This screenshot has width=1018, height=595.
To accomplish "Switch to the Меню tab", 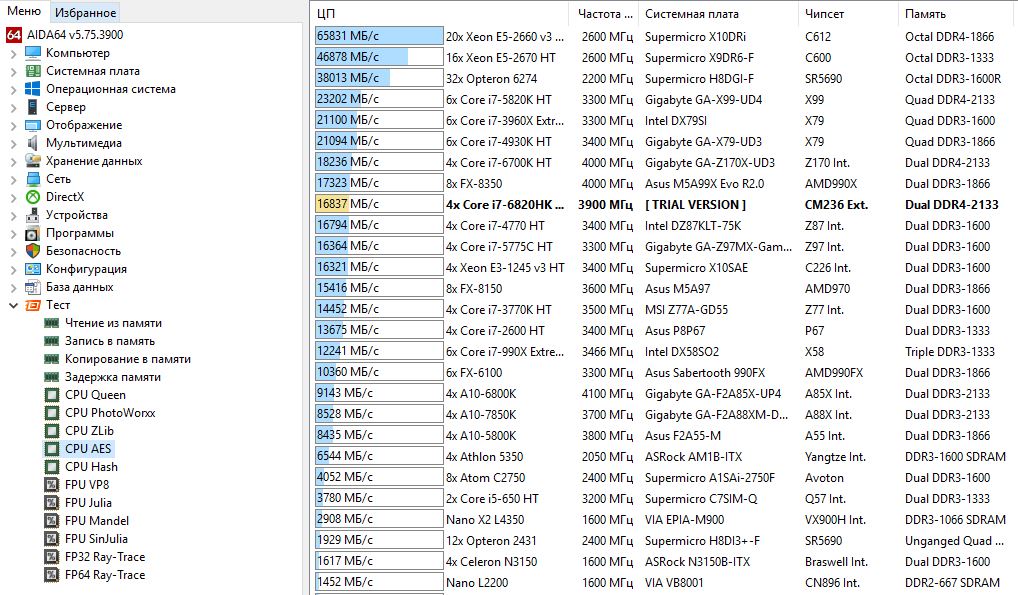I will click(x=24, y=11).
